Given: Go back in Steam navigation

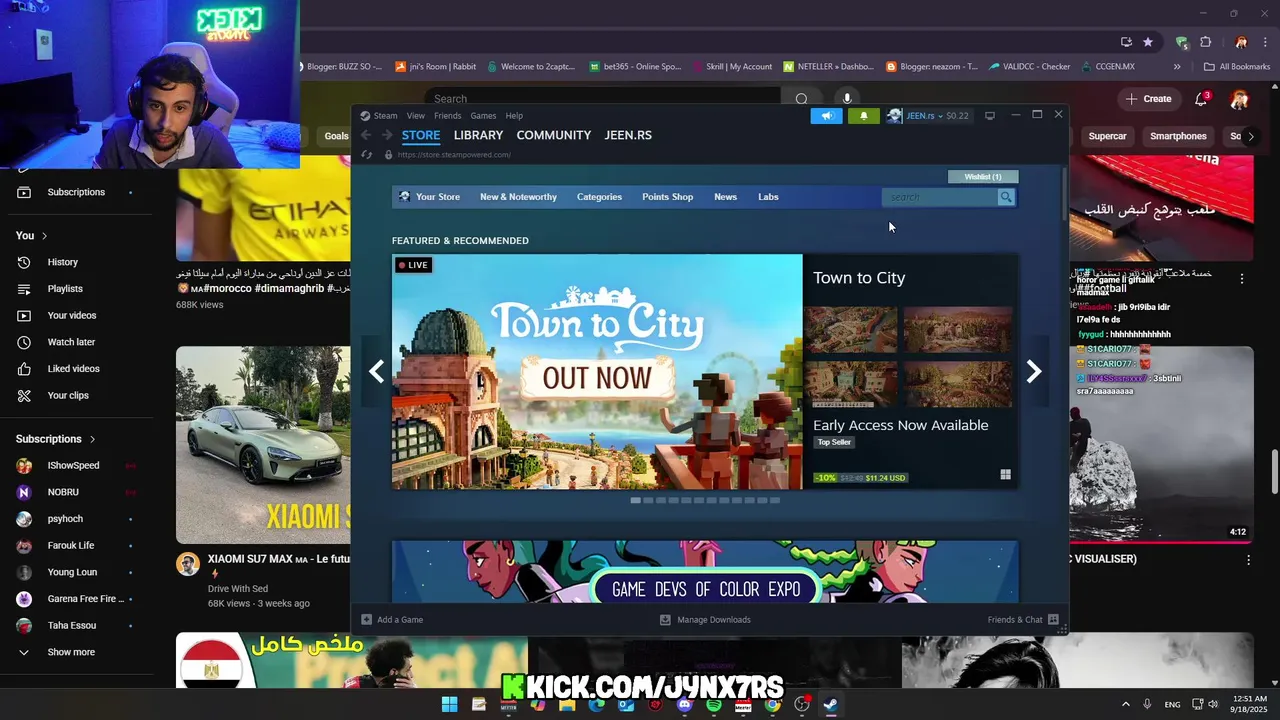Looking at the screenshot, I should pos(366,135).
